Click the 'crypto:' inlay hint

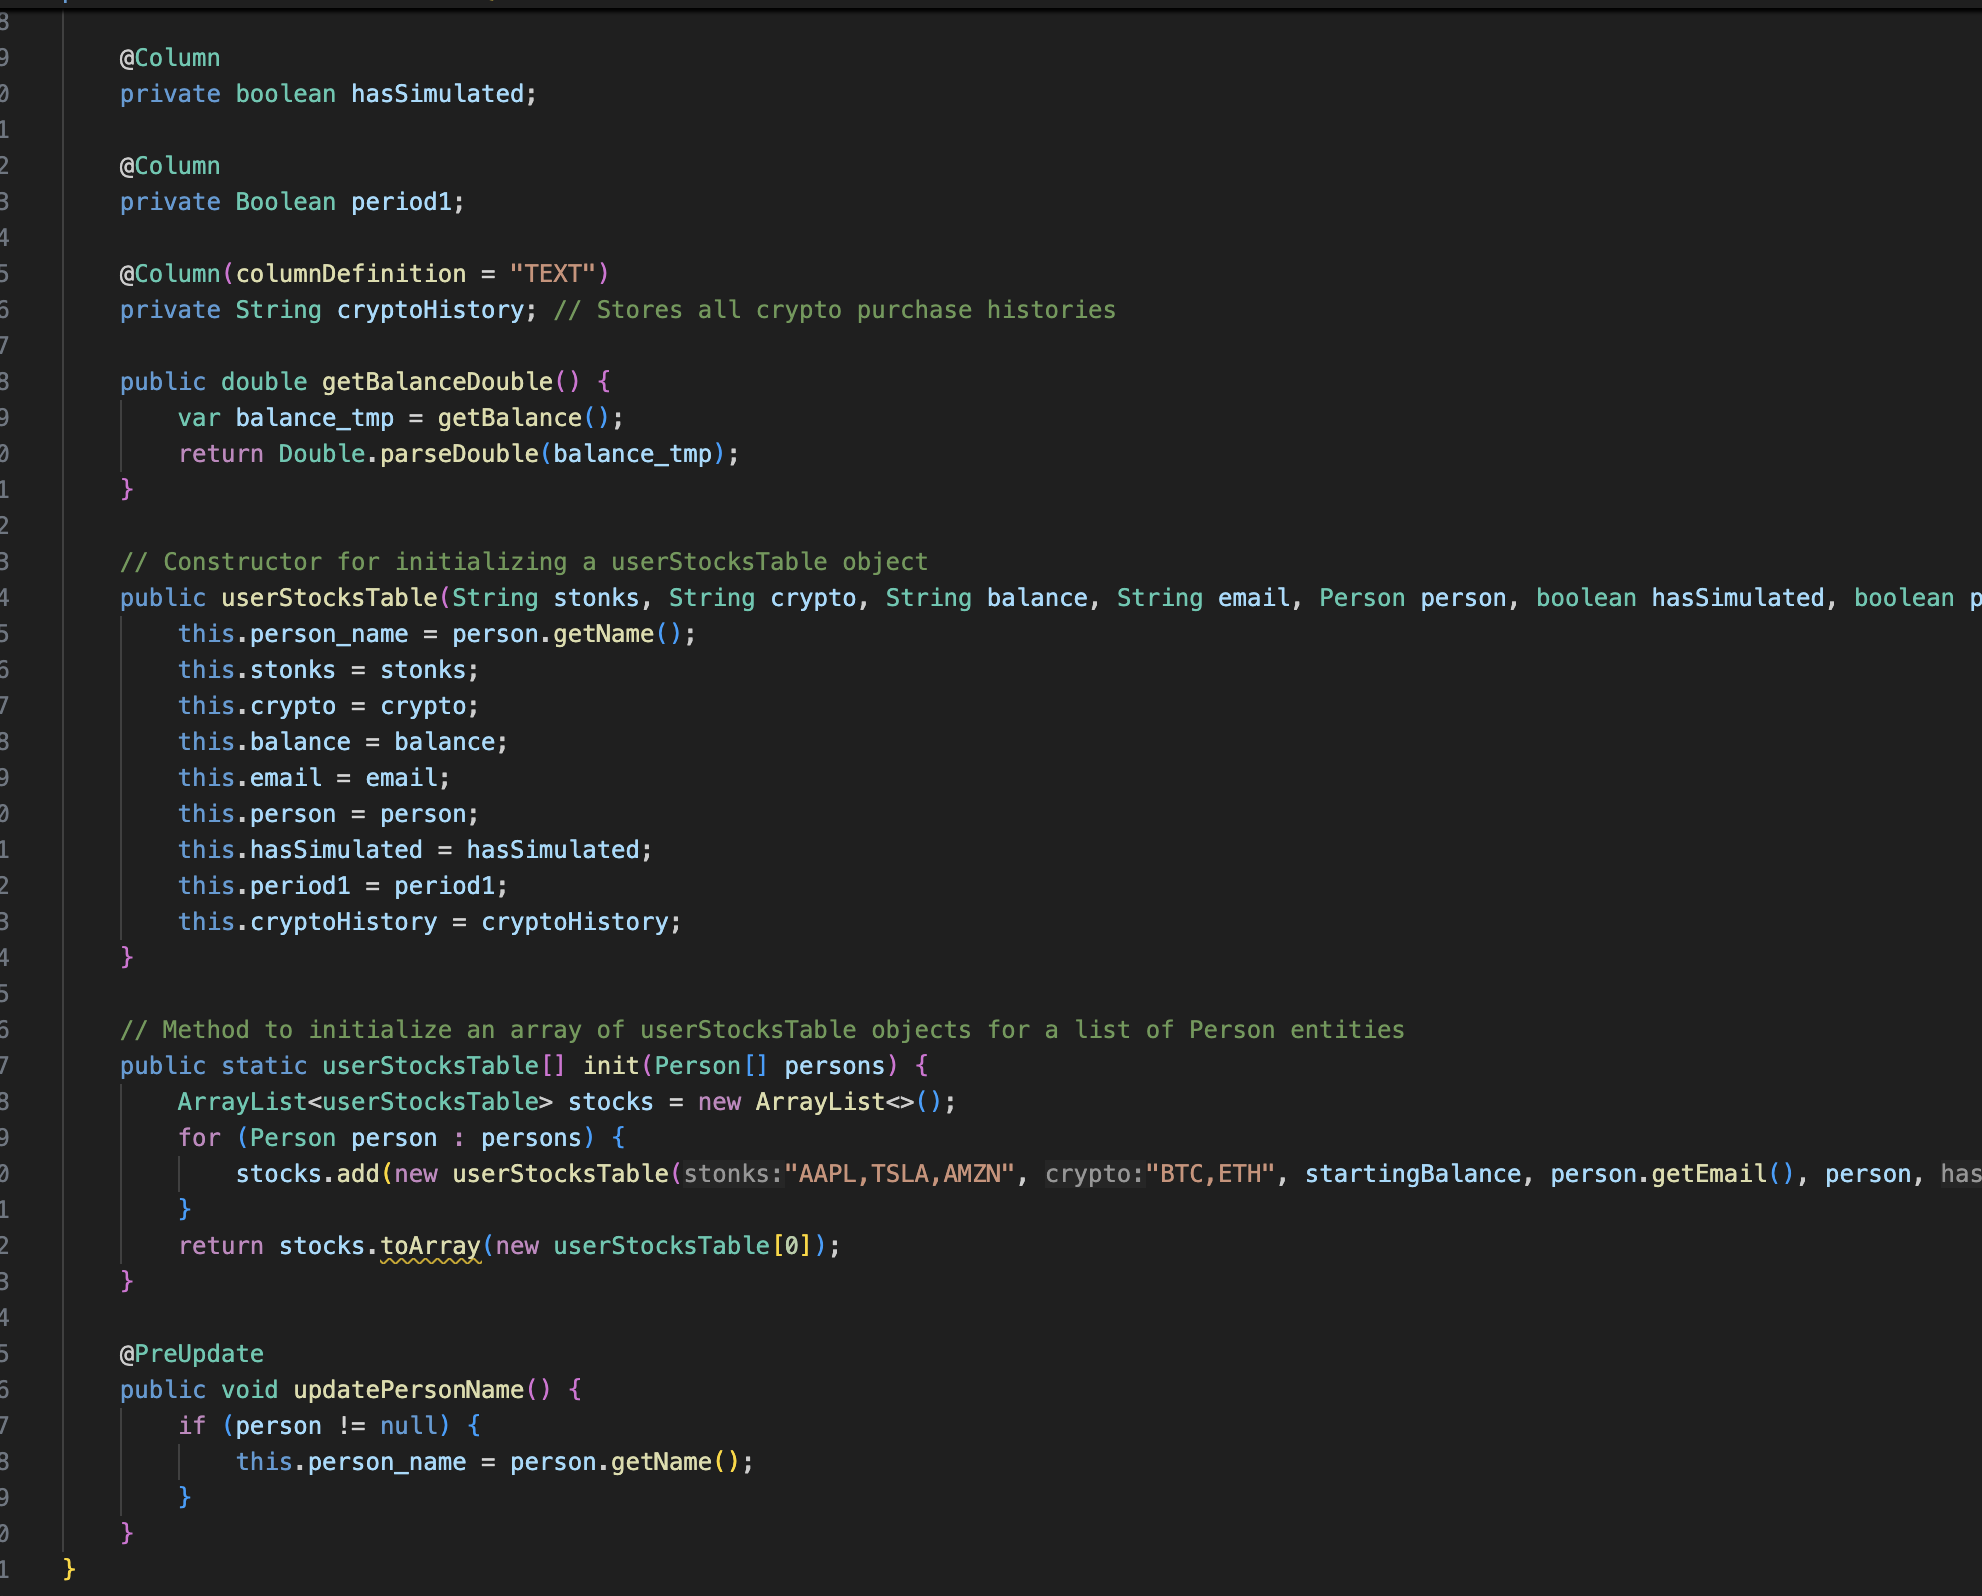[x=1094, y=1174]
